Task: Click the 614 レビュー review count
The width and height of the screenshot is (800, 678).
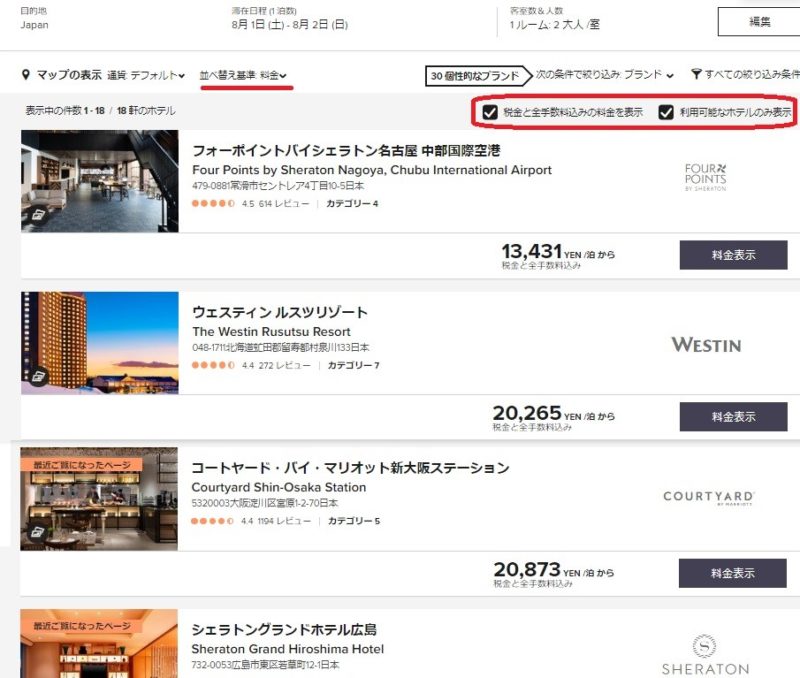Action: pyautogui.click(x=284, y=204)
